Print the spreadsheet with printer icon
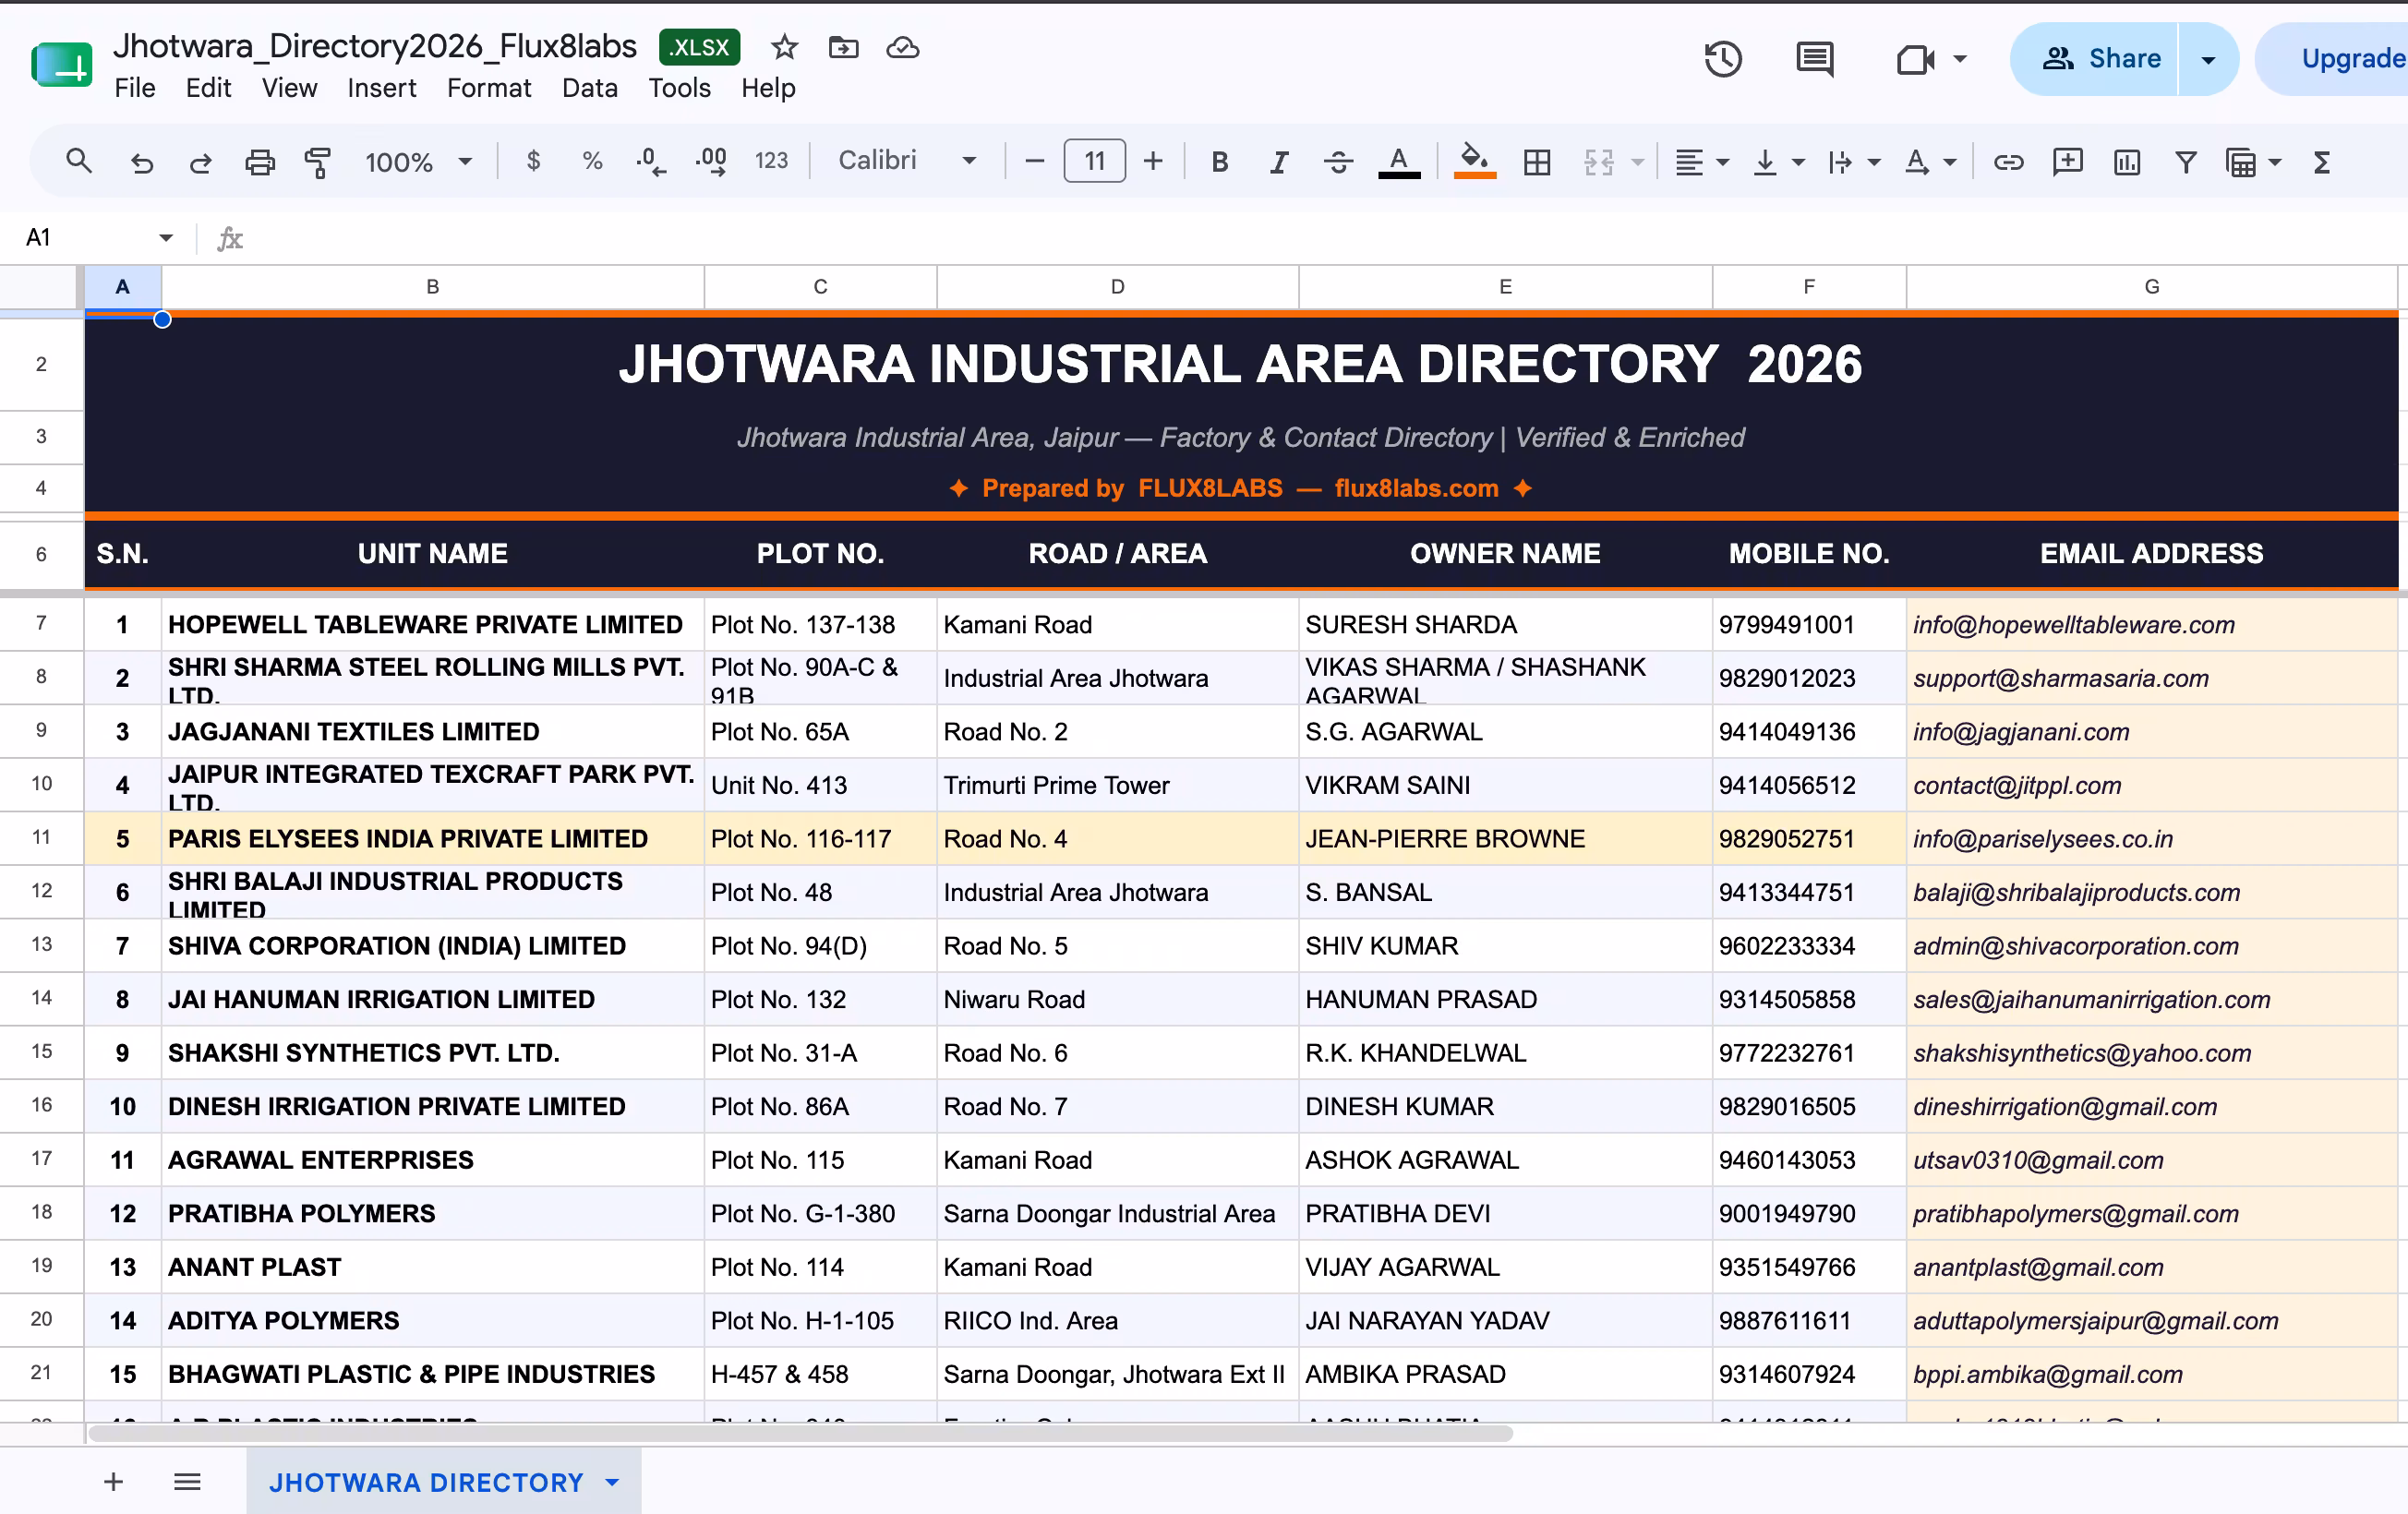Screen dimensions: 2408x1514 click(260, 162)
